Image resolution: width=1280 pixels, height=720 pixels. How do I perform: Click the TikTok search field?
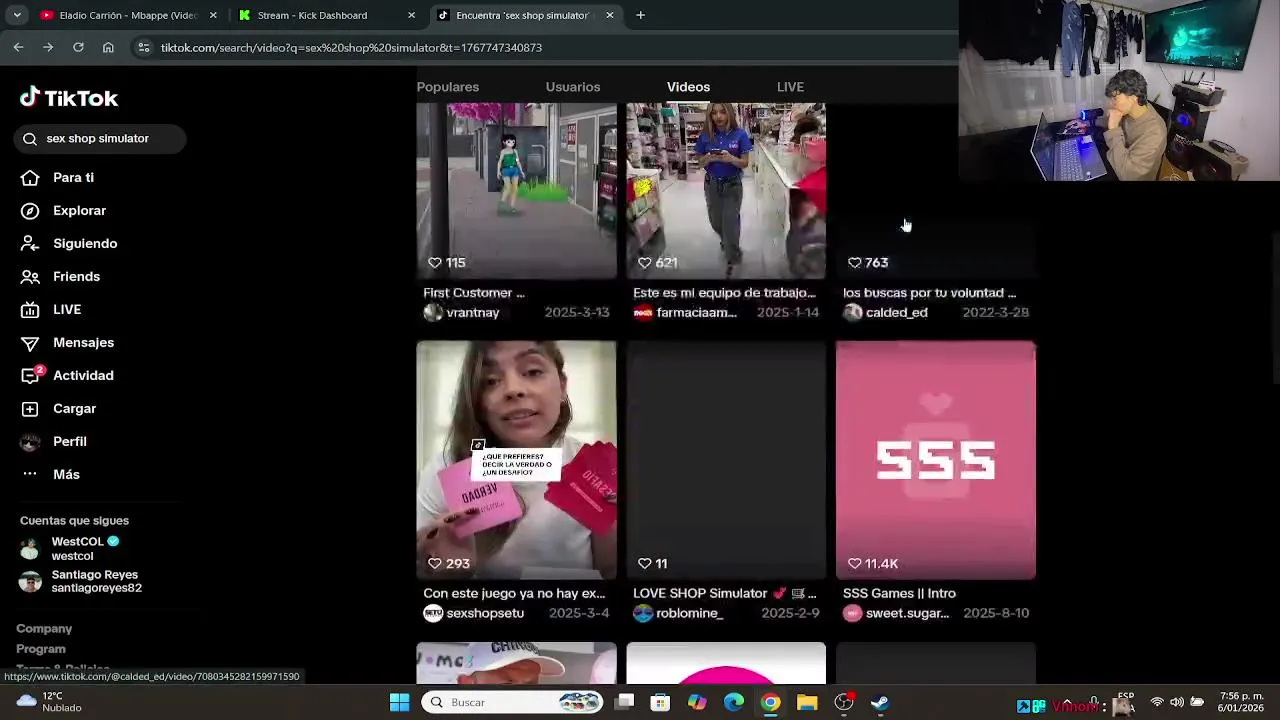coord(100,138)
